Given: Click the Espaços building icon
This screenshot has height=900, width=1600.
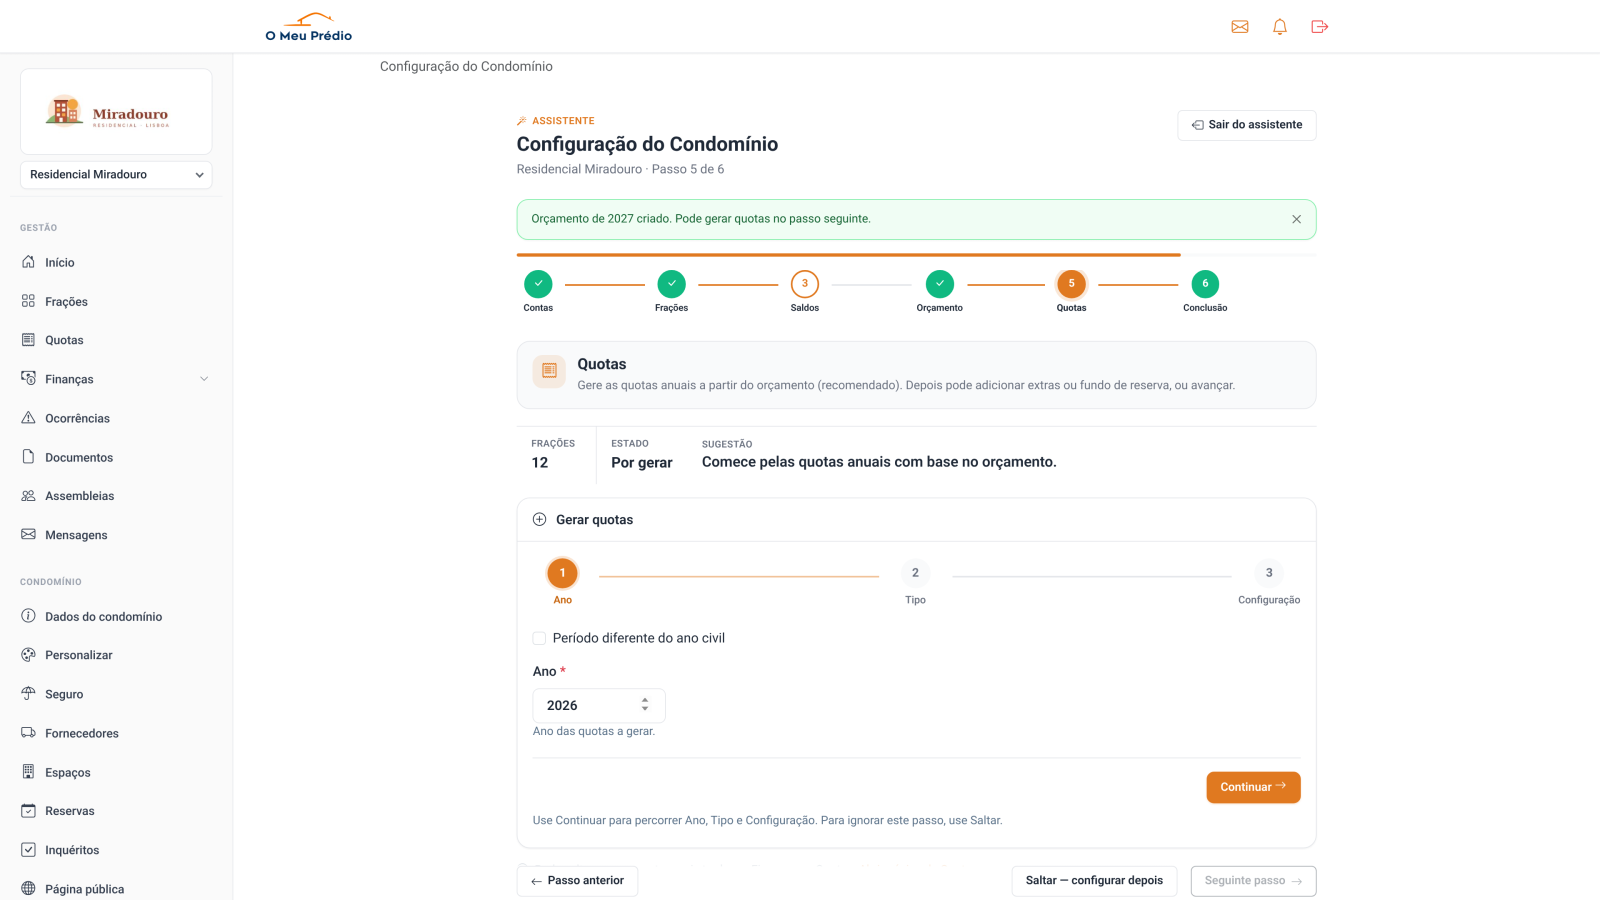Looking at the screenshot, I should tap(28, 772).
